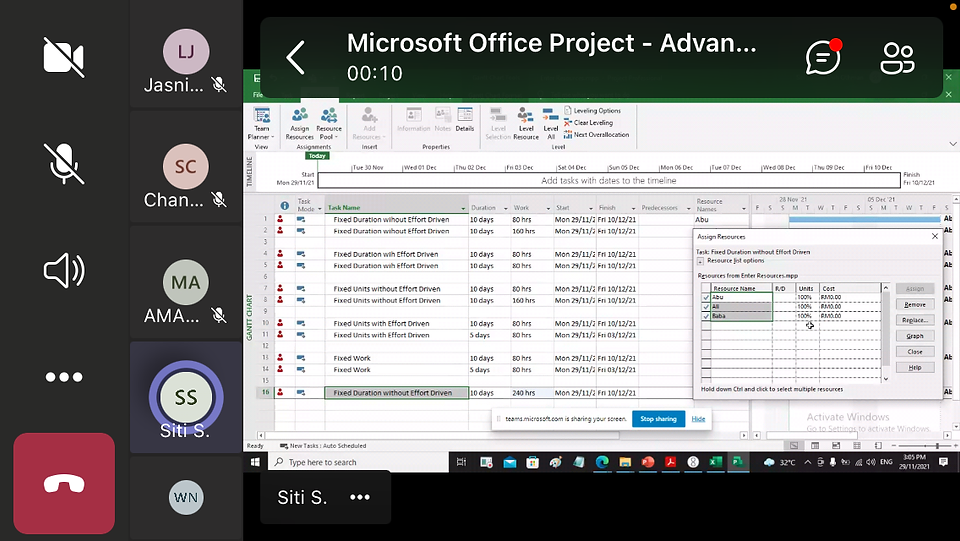Open the meeting chat with the red notification
This screenshot has width=960, height=541.
tap(823, 58)
